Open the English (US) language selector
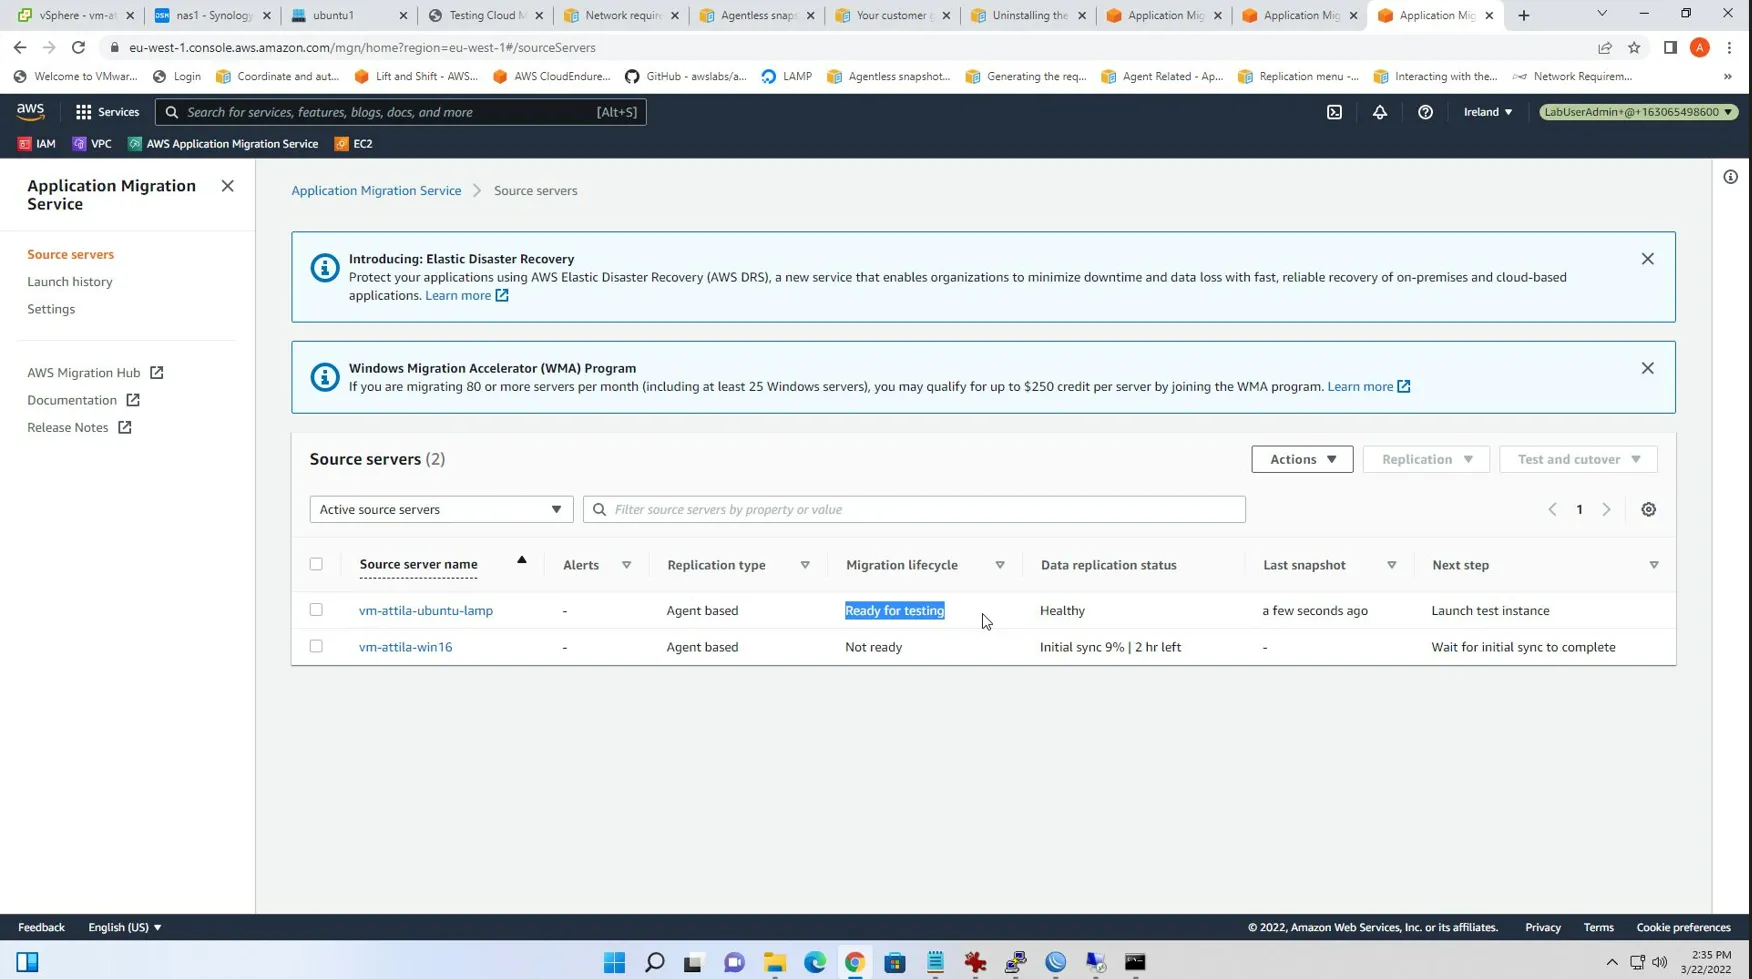Image resolution: width=1752 pixels, height=979 pixels. [125, 927]
